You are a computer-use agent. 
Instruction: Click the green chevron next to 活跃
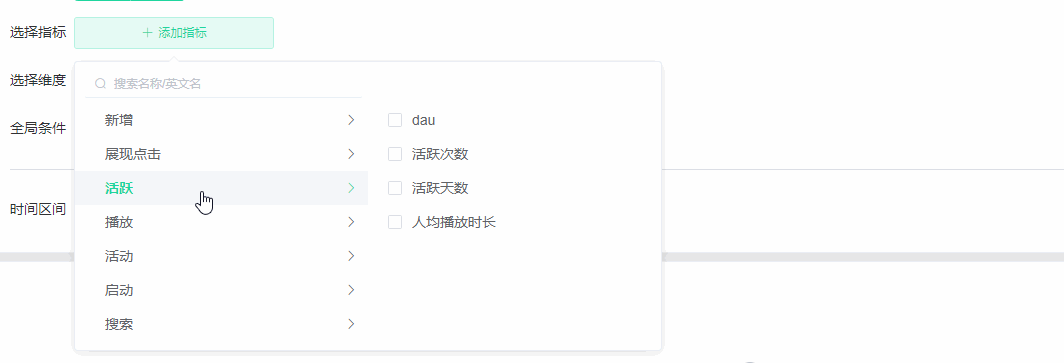pos(351,188)
